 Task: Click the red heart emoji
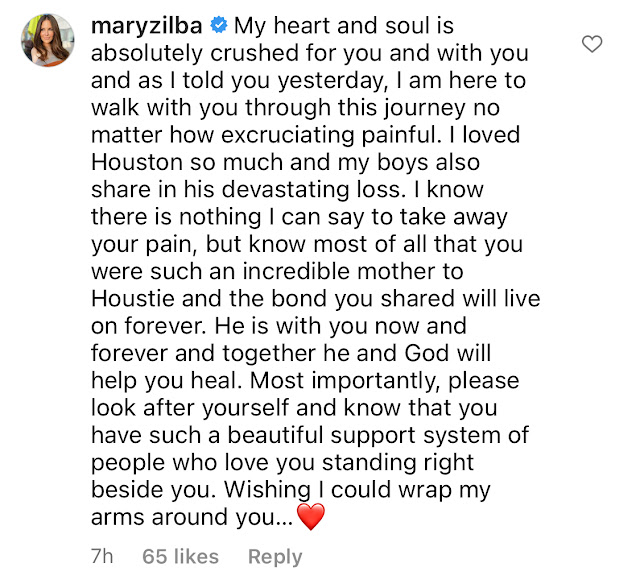[x=311, y=517]
